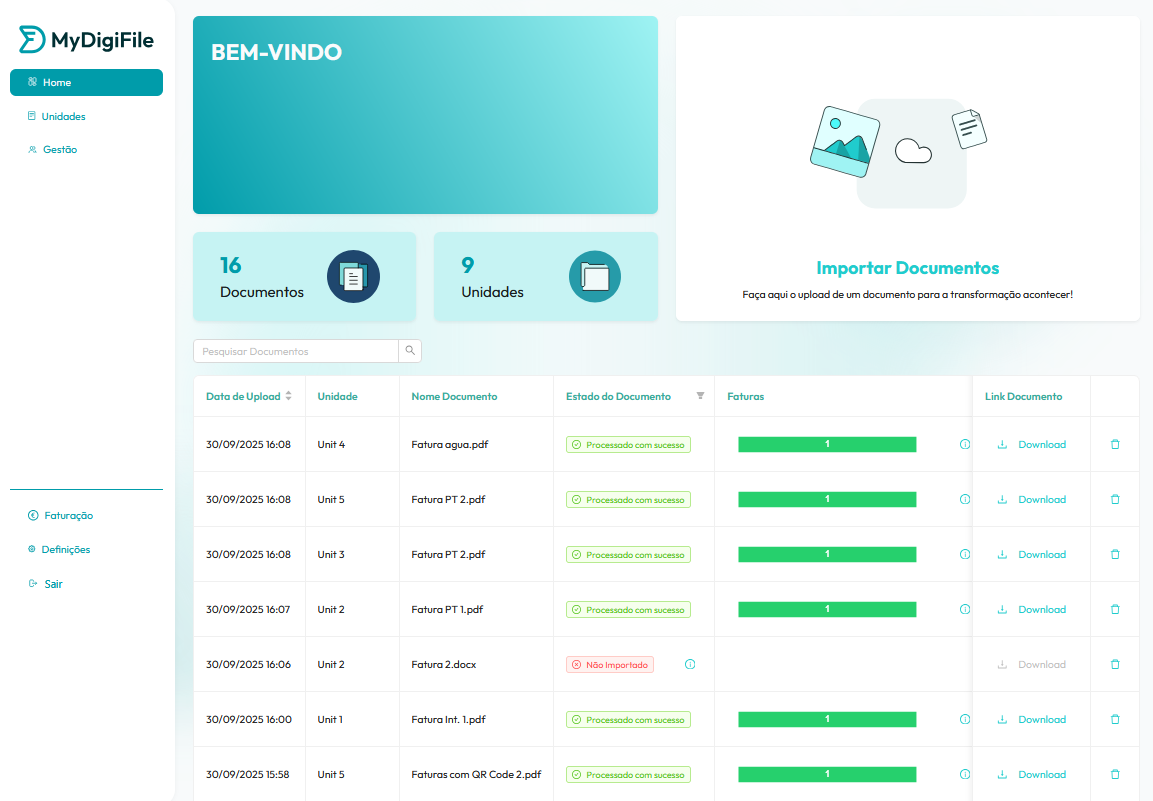This screenshot has width=1153, height=801.
Task: Click the Pesquisar Documentos search field
Action: pyautogui.click(x=295, y=351)
